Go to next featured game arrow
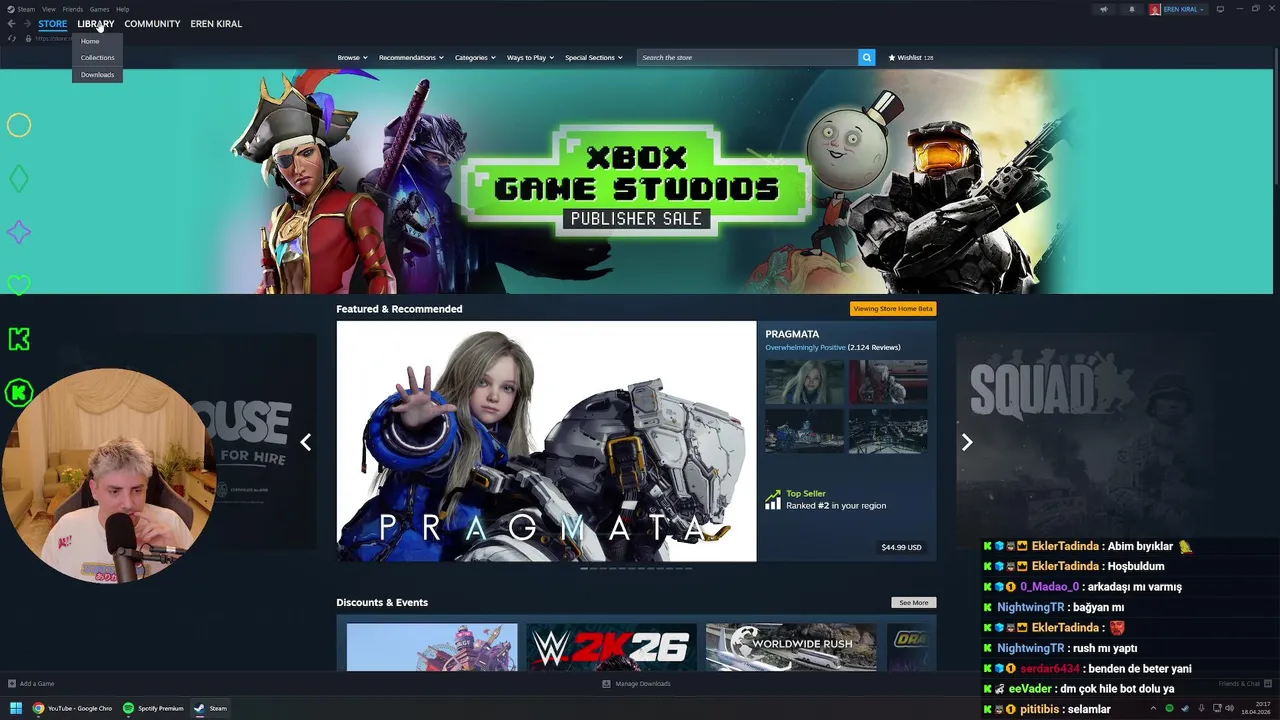Screen dimensions: 1280x720 tap(966, 442)
